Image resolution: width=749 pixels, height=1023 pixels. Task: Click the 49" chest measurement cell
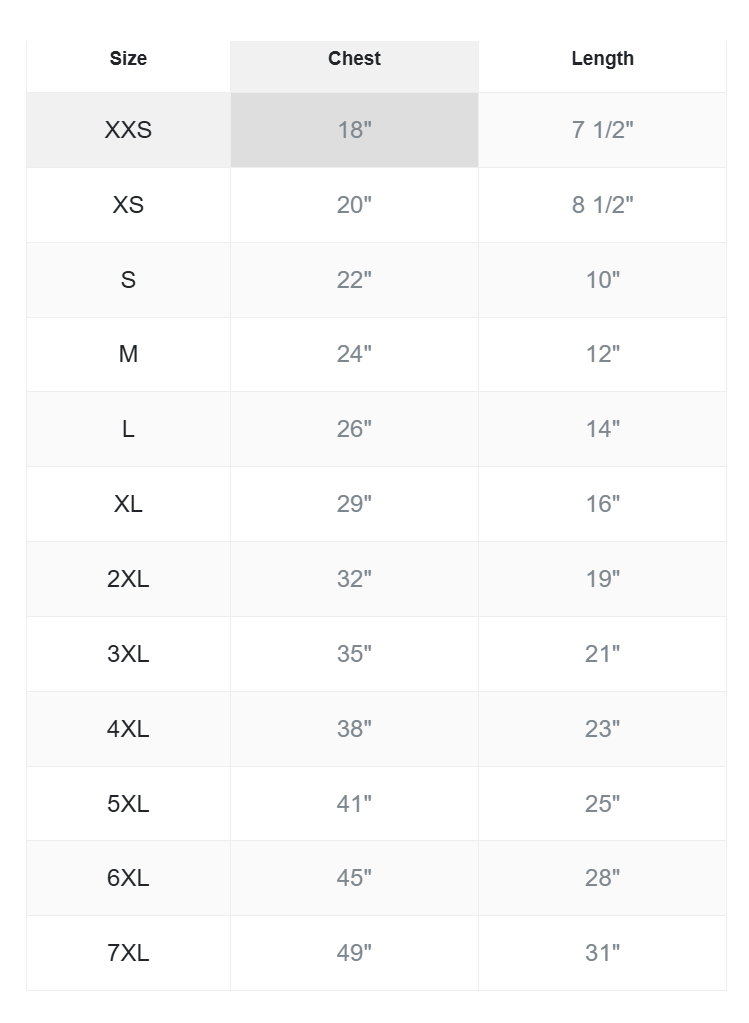click(354, 953)
